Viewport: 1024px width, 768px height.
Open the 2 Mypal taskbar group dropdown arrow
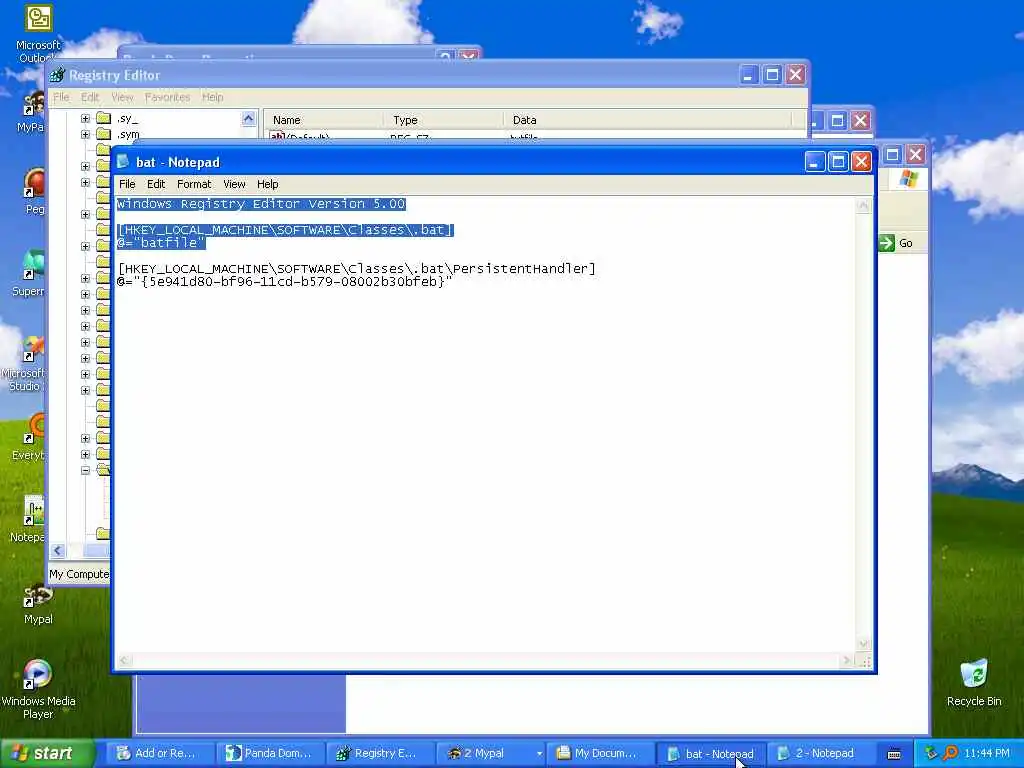(x=539, y=754)
